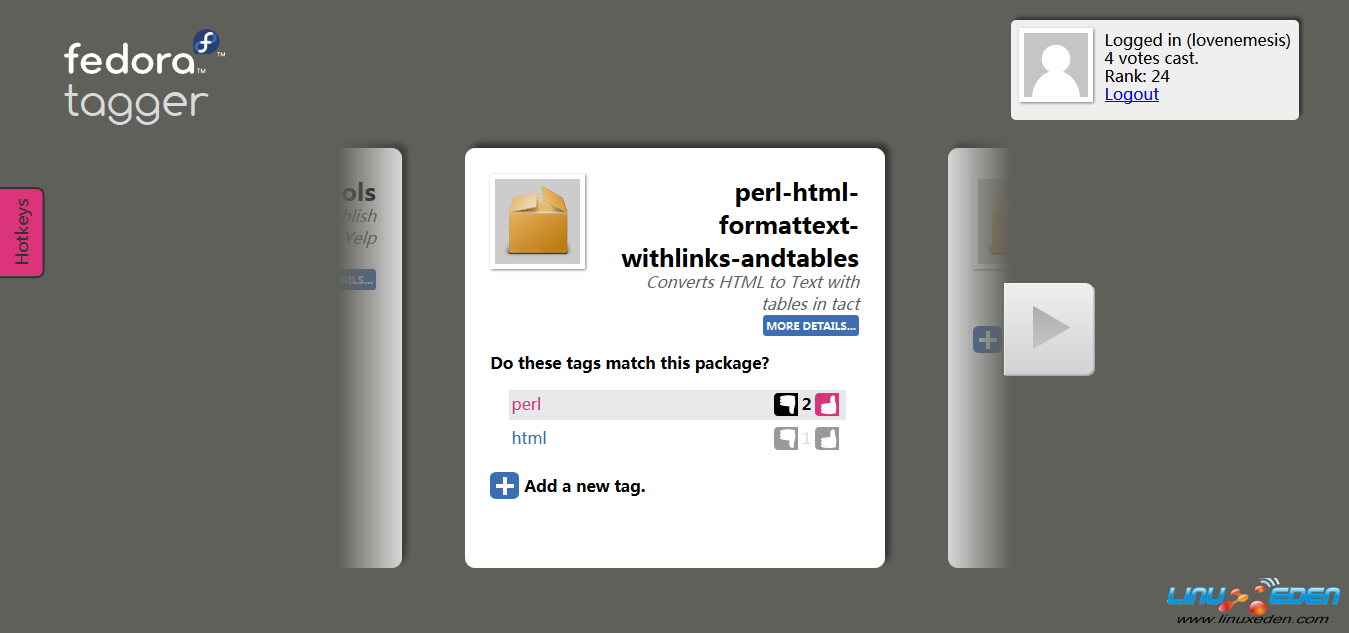Screen dimensions: 1349x633
Task: Click the MORE DETAILS button
Action: (x=811, y=326)
